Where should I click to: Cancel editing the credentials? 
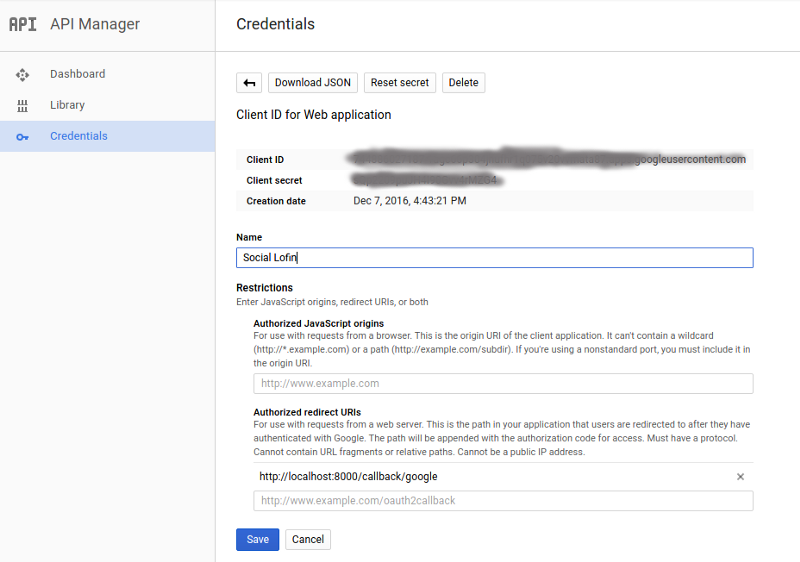(307, 539)
